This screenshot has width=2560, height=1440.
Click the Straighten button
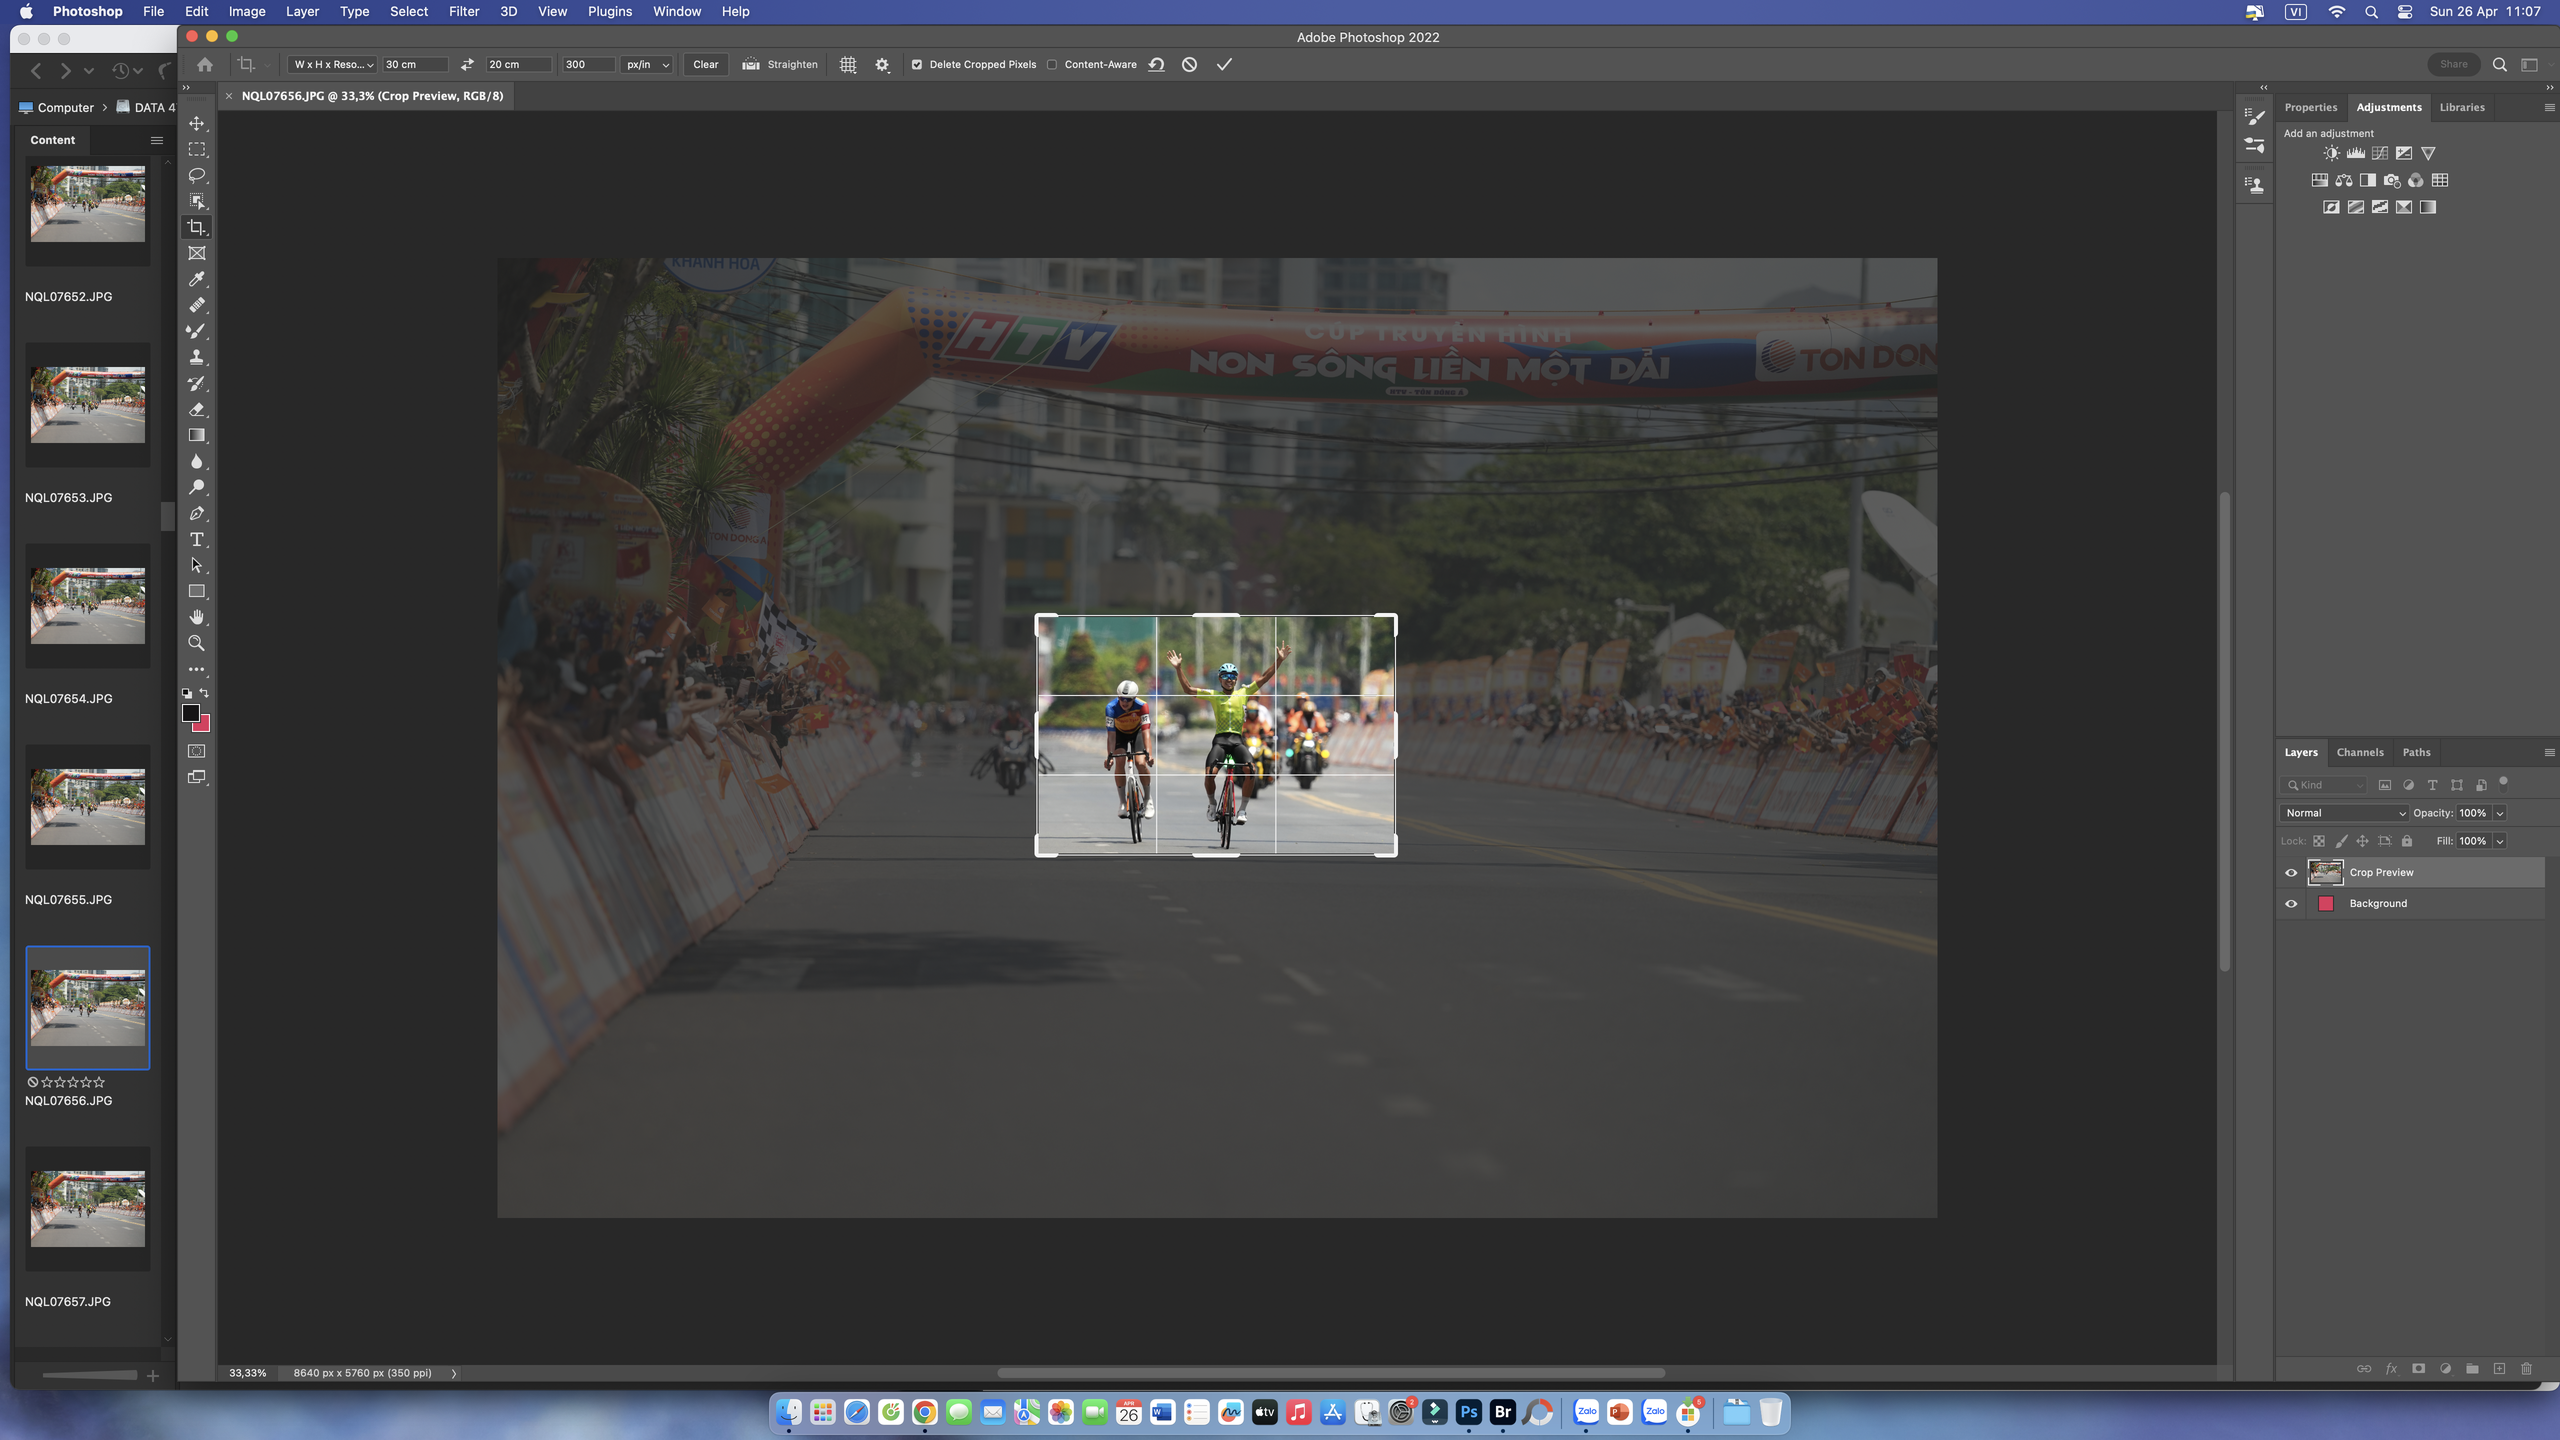click(x=780, y=64)
